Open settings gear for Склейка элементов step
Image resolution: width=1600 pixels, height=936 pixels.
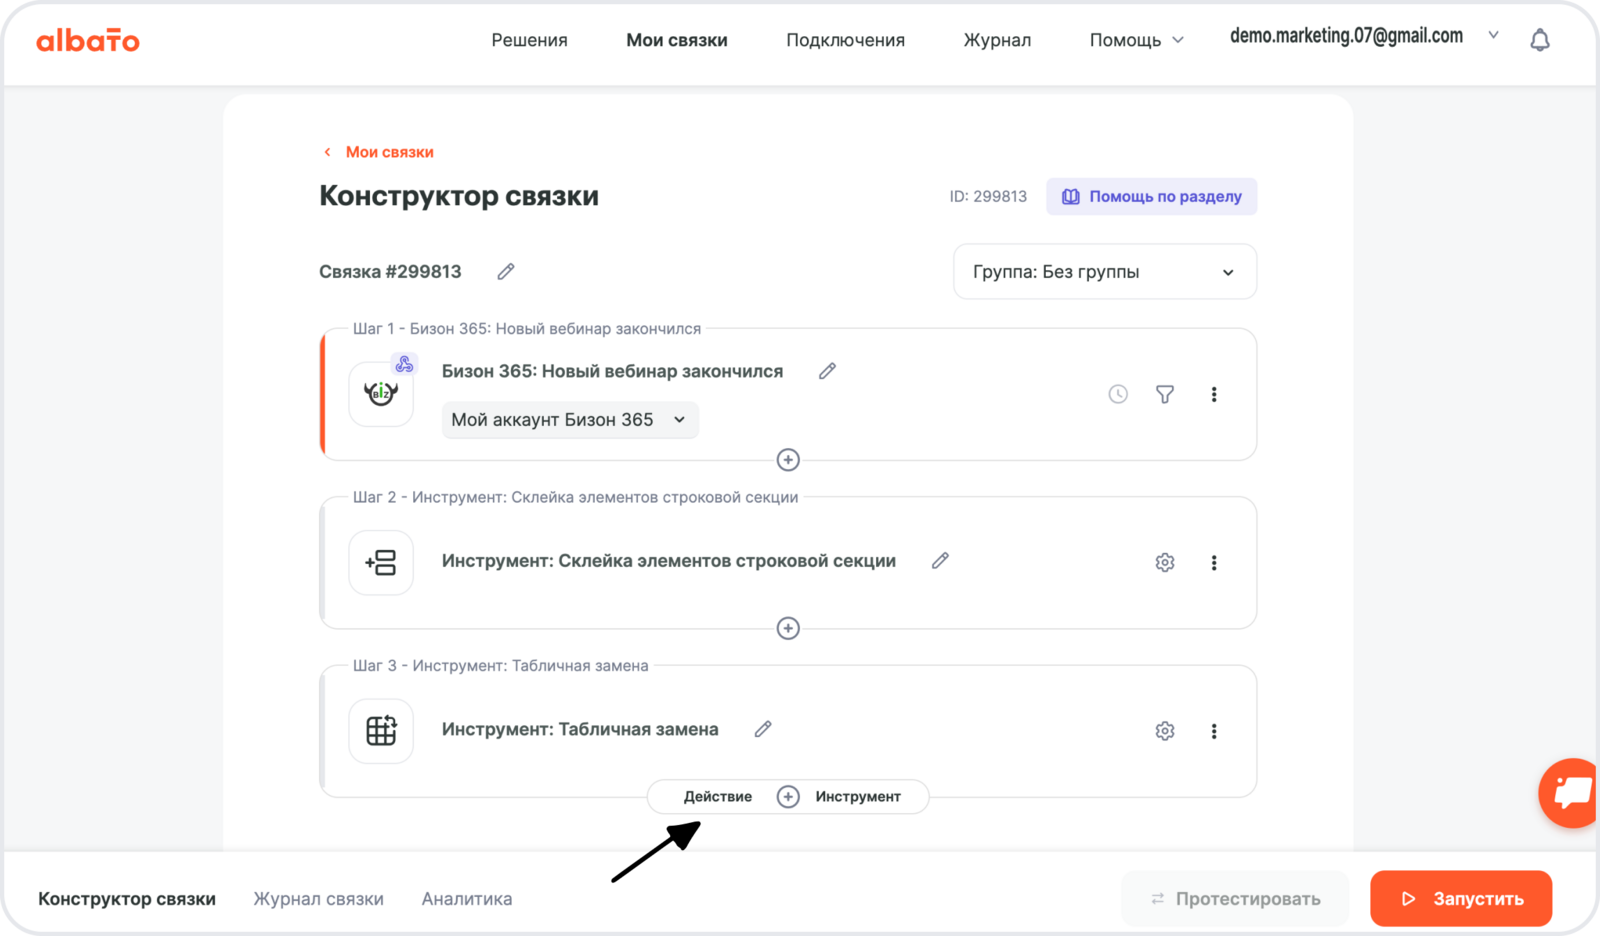(x=1165, y=563)
